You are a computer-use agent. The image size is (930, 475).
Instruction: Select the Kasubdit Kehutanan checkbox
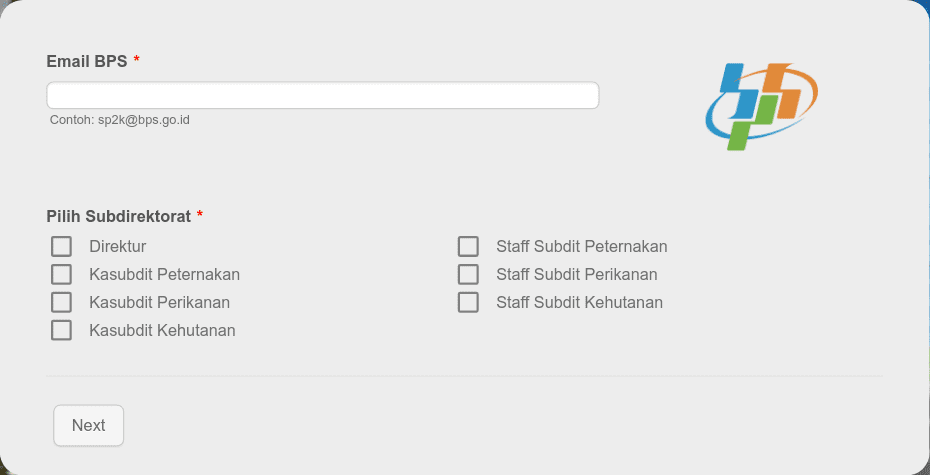point(61,330)
